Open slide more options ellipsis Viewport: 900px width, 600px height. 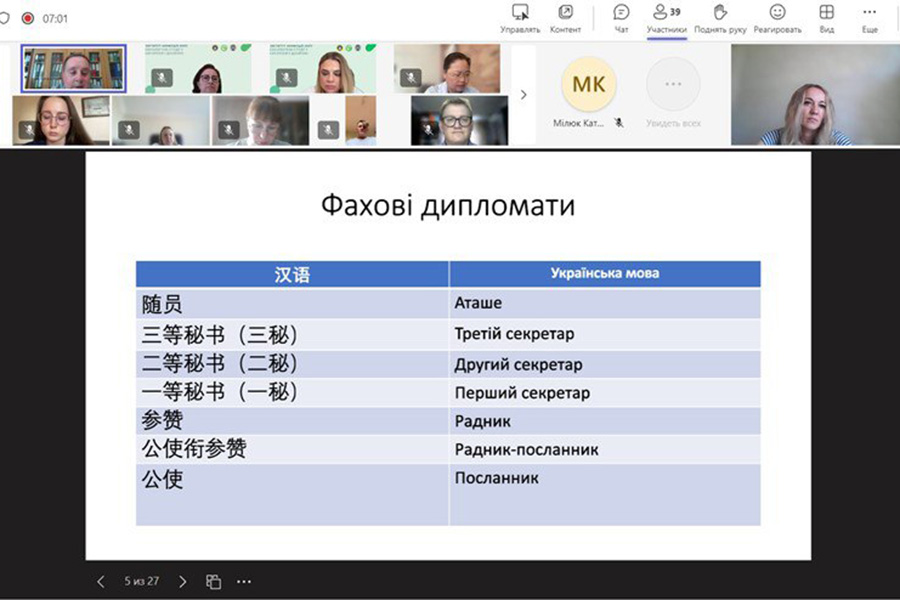click(244, 581)
